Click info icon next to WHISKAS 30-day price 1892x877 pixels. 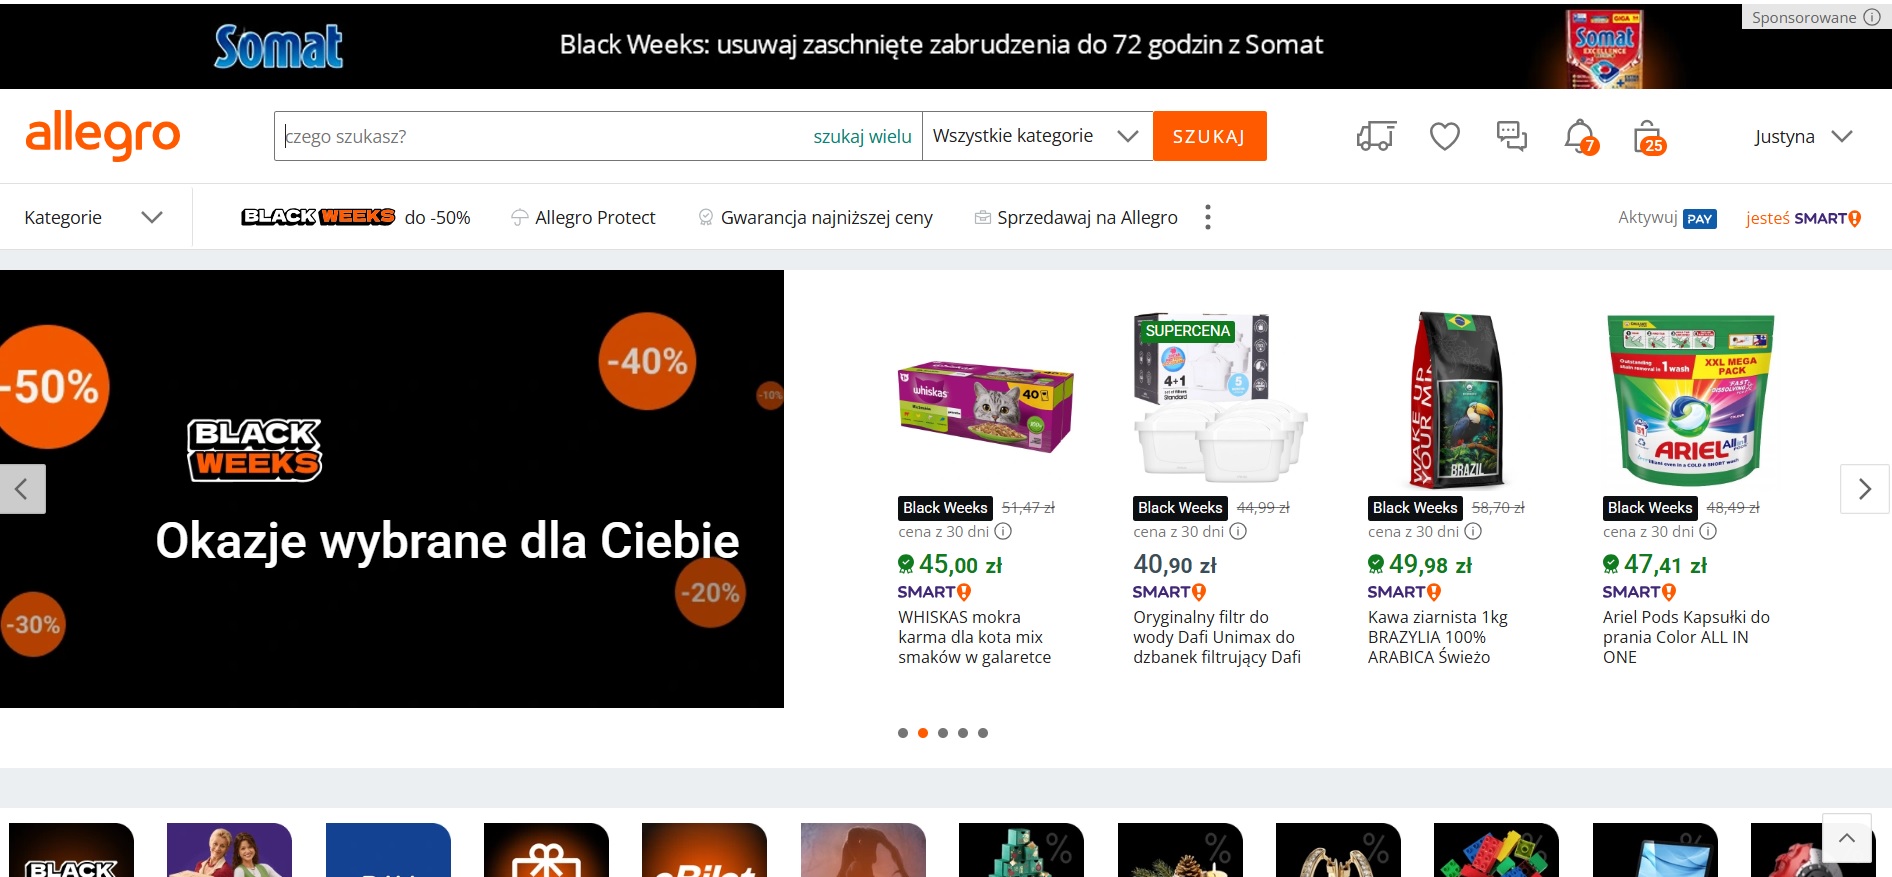click(1003, 532)
